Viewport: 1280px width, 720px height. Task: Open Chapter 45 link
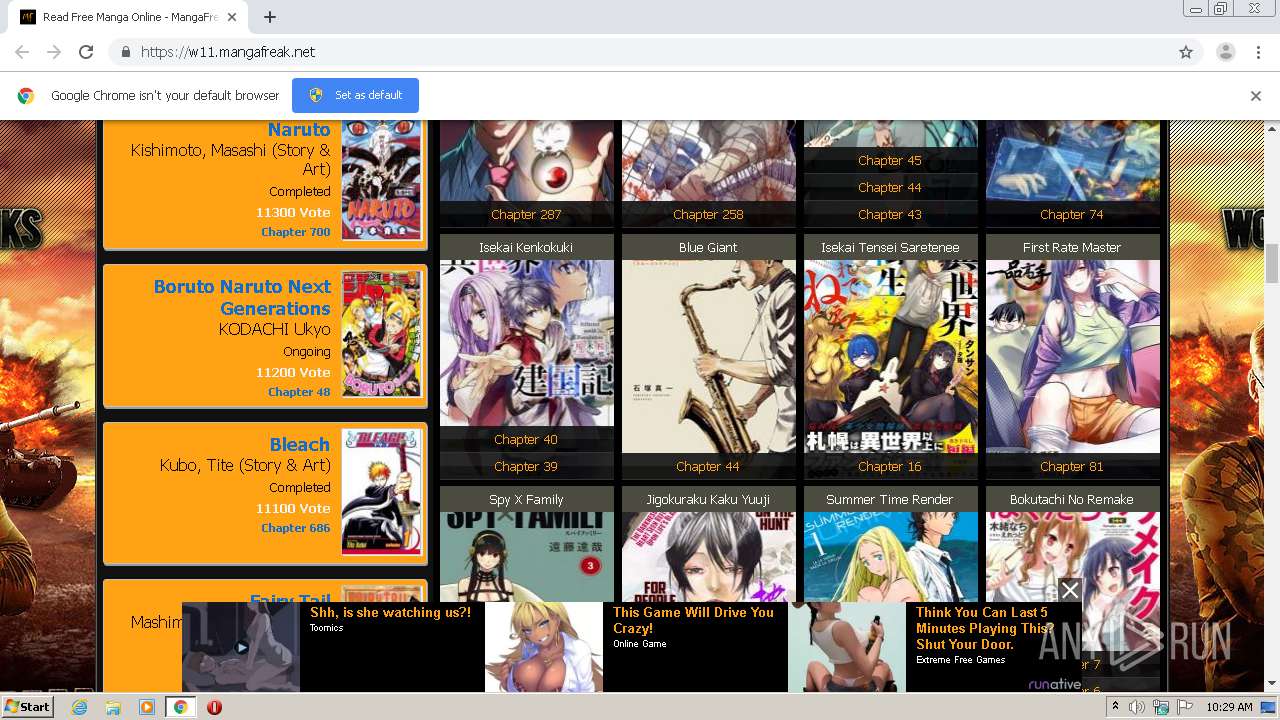[890, 160]
